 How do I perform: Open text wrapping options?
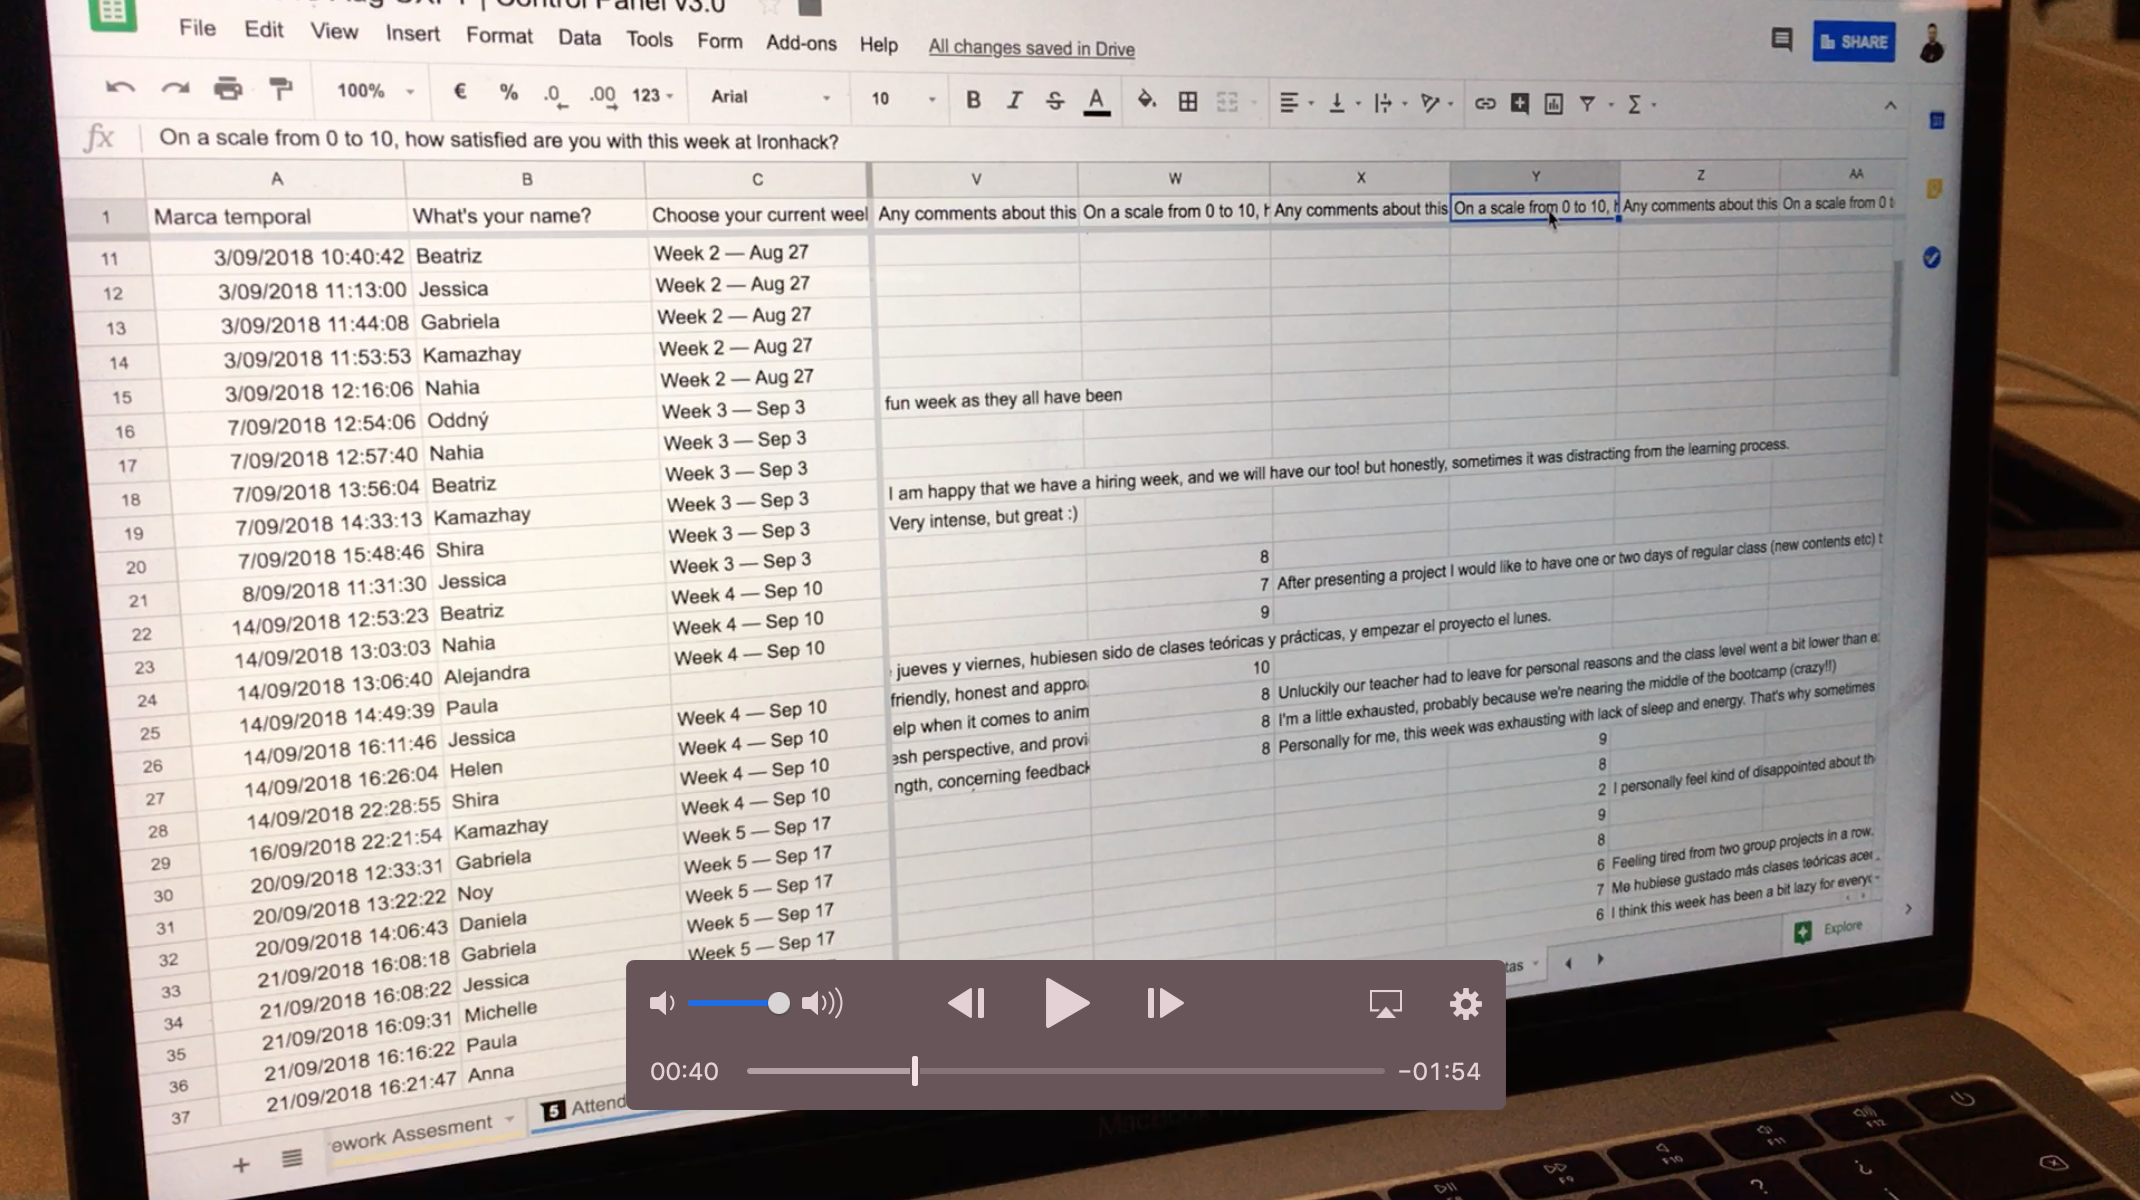(x=1389, y=103)
